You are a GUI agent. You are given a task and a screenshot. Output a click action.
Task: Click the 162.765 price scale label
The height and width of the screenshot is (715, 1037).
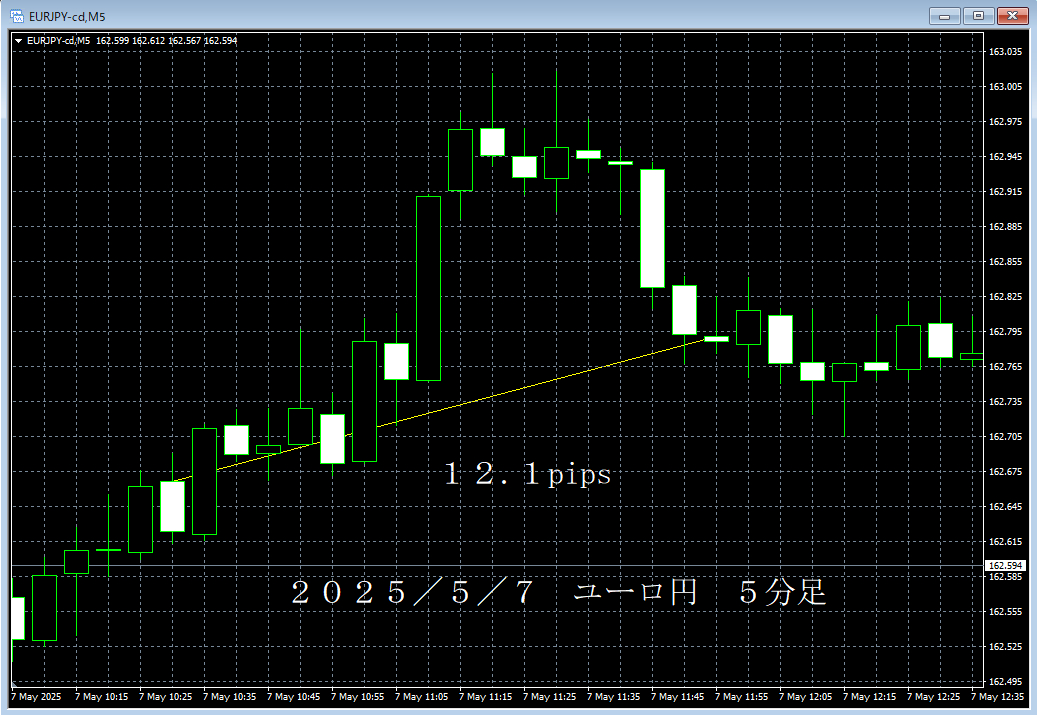[x=1005, y=366]
